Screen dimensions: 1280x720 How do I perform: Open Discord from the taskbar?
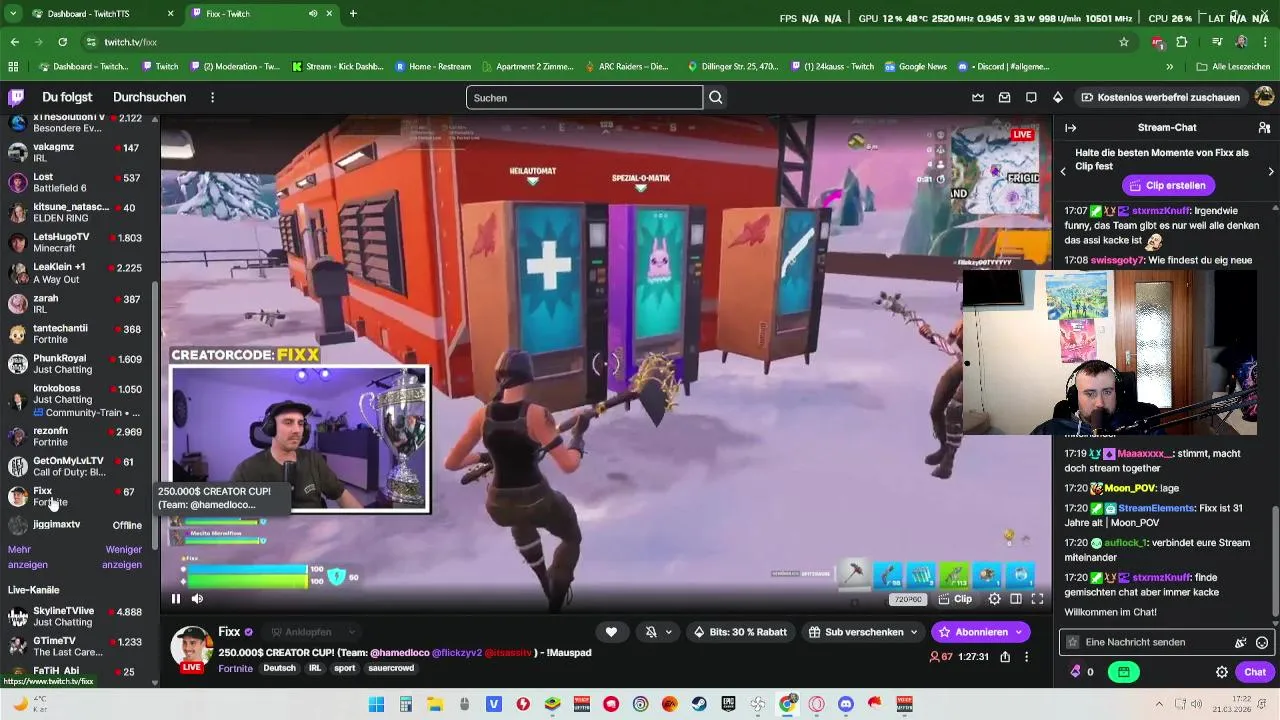click(846, 704)
